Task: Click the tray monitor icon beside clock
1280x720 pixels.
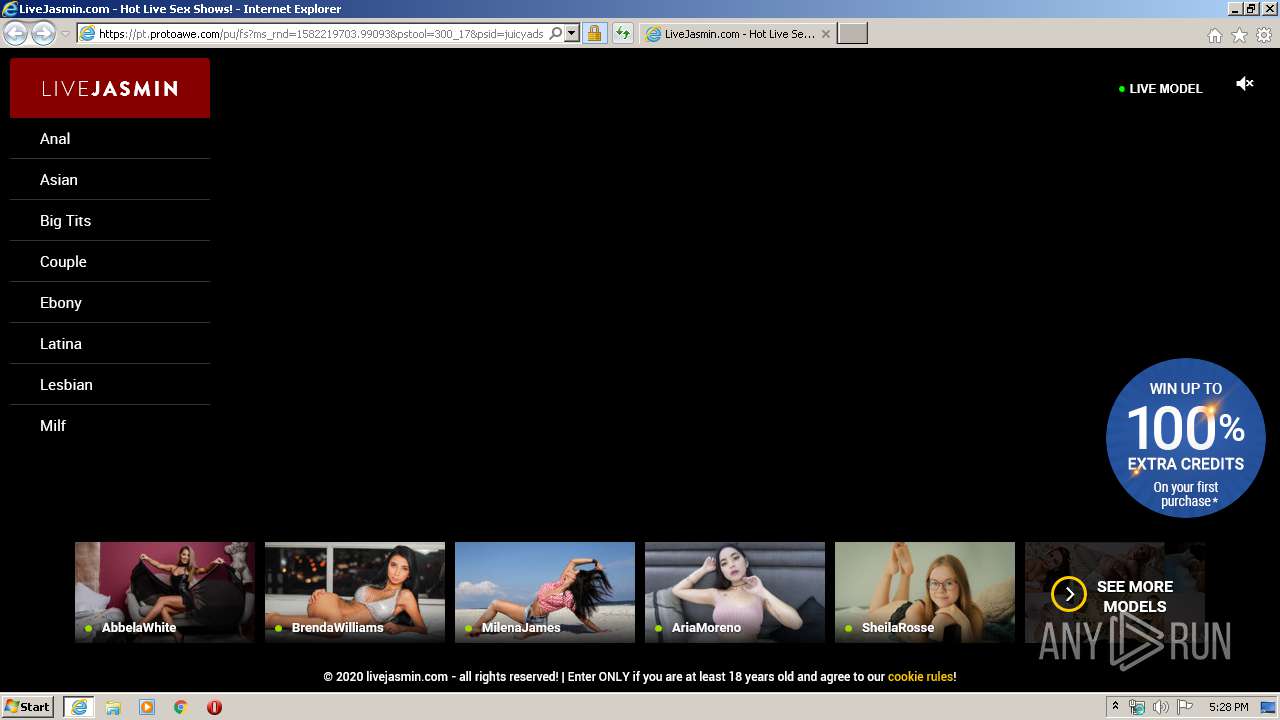Action: coord(1267,707)
